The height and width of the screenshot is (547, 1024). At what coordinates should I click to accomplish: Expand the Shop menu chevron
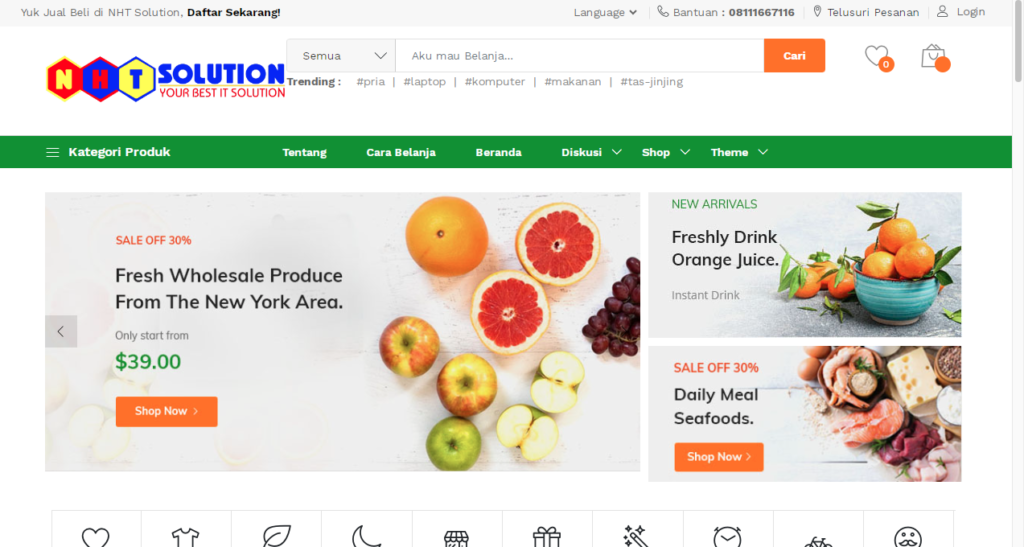tap(685, 152)
